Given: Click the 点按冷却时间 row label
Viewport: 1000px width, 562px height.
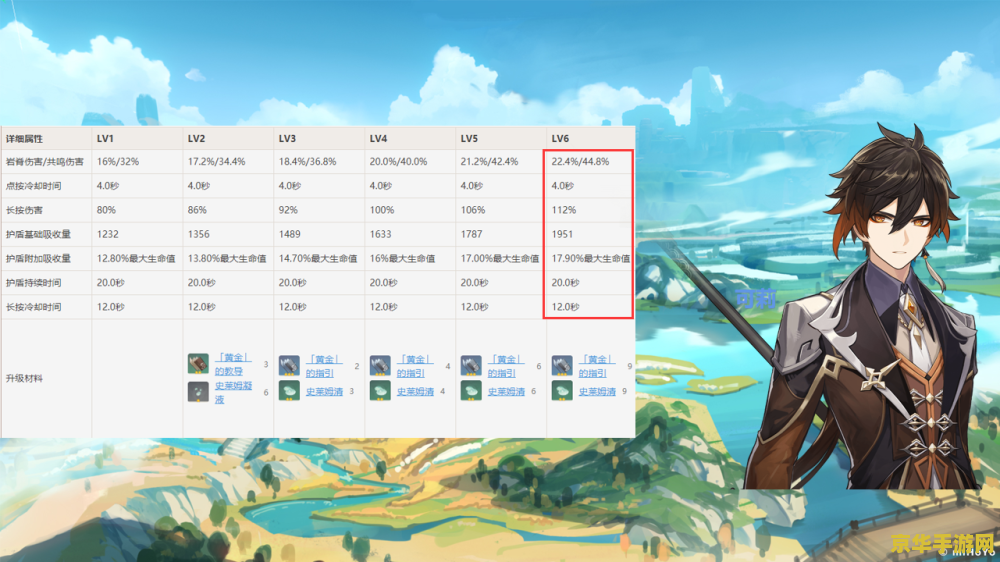Looking at the screenshot, I should click(34, 186).
